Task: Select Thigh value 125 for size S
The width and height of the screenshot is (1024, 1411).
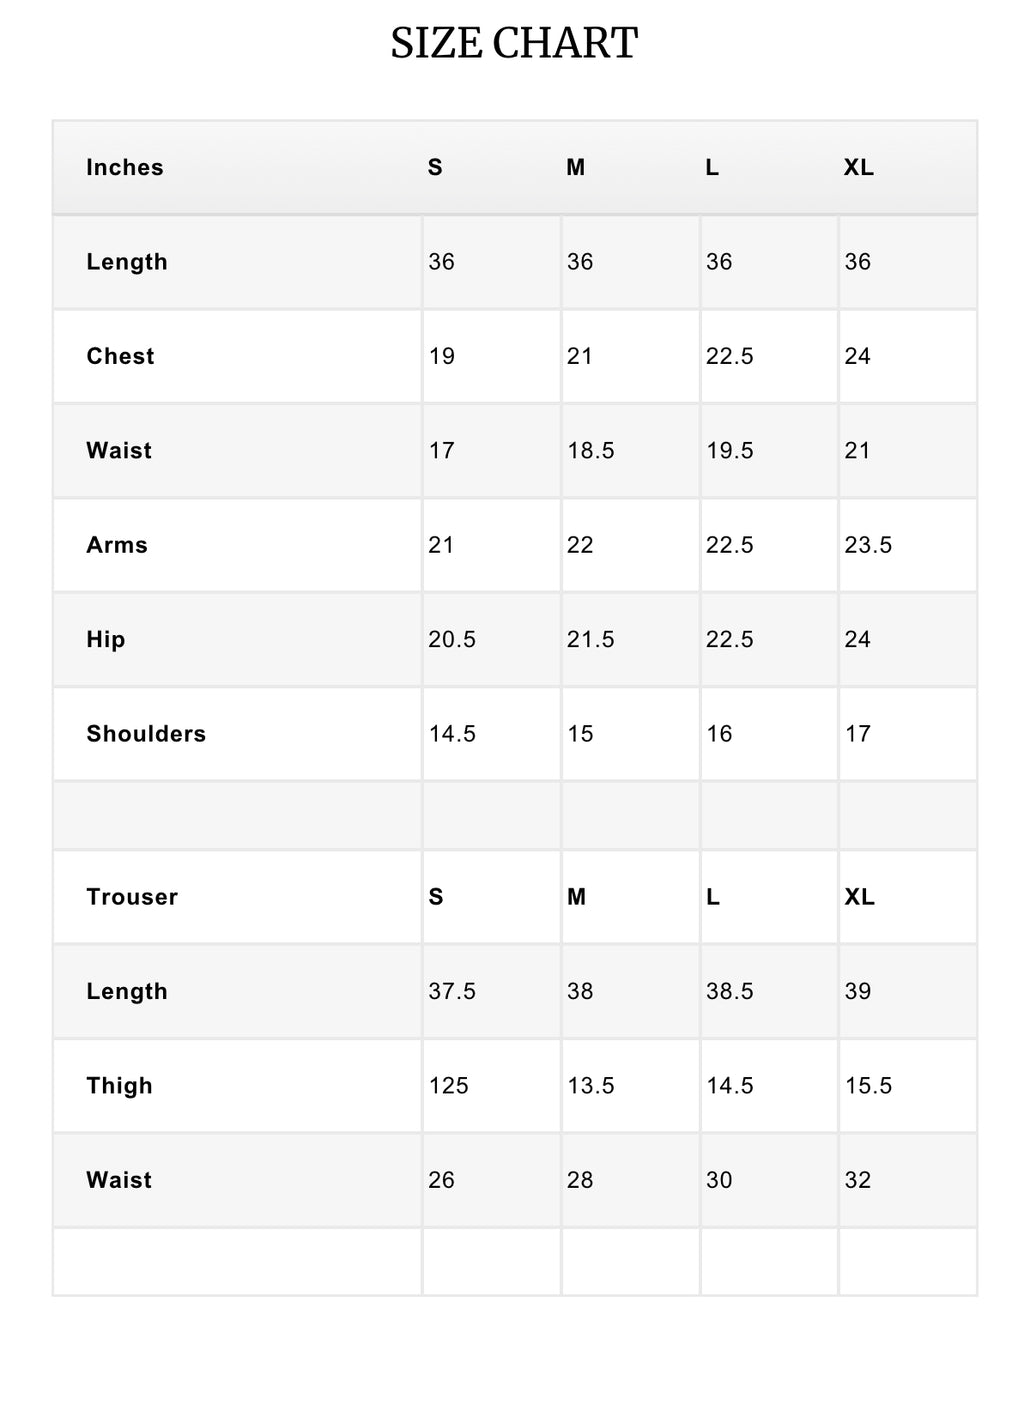Action: tap(448, 1086)
